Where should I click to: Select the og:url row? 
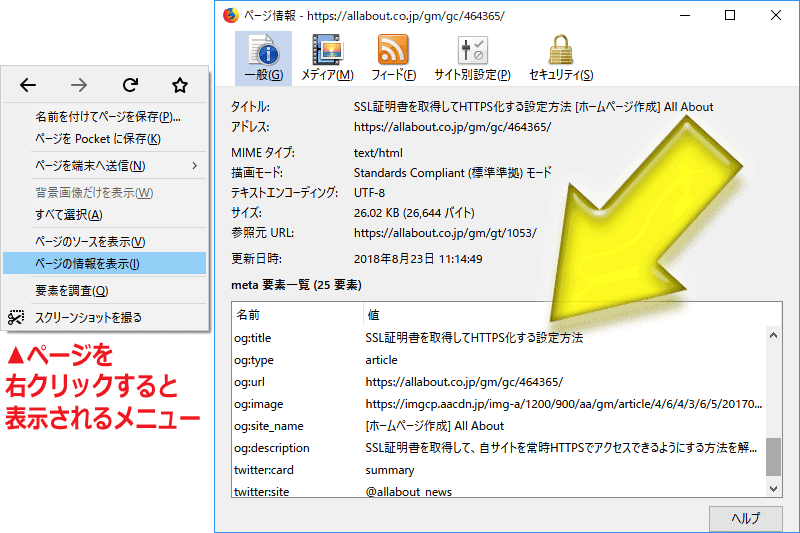499,382
